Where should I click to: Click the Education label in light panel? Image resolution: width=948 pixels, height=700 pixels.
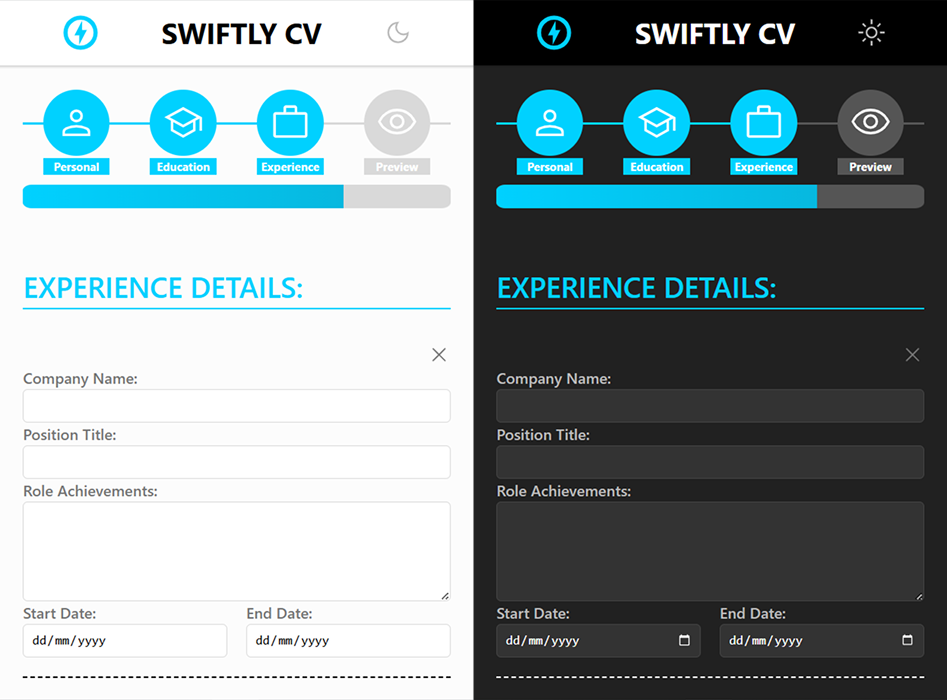pyautogui.click(x=183, y=167)
